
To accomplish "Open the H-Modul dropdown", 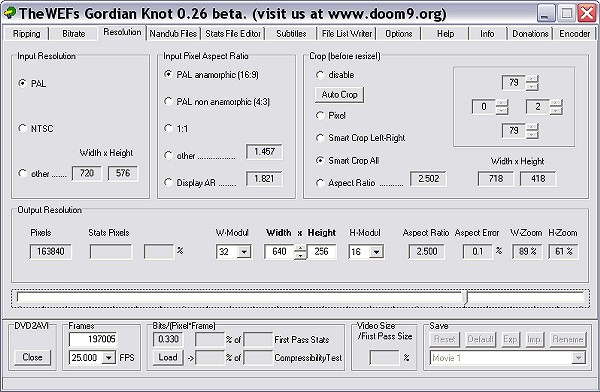I will pos(377,252).
